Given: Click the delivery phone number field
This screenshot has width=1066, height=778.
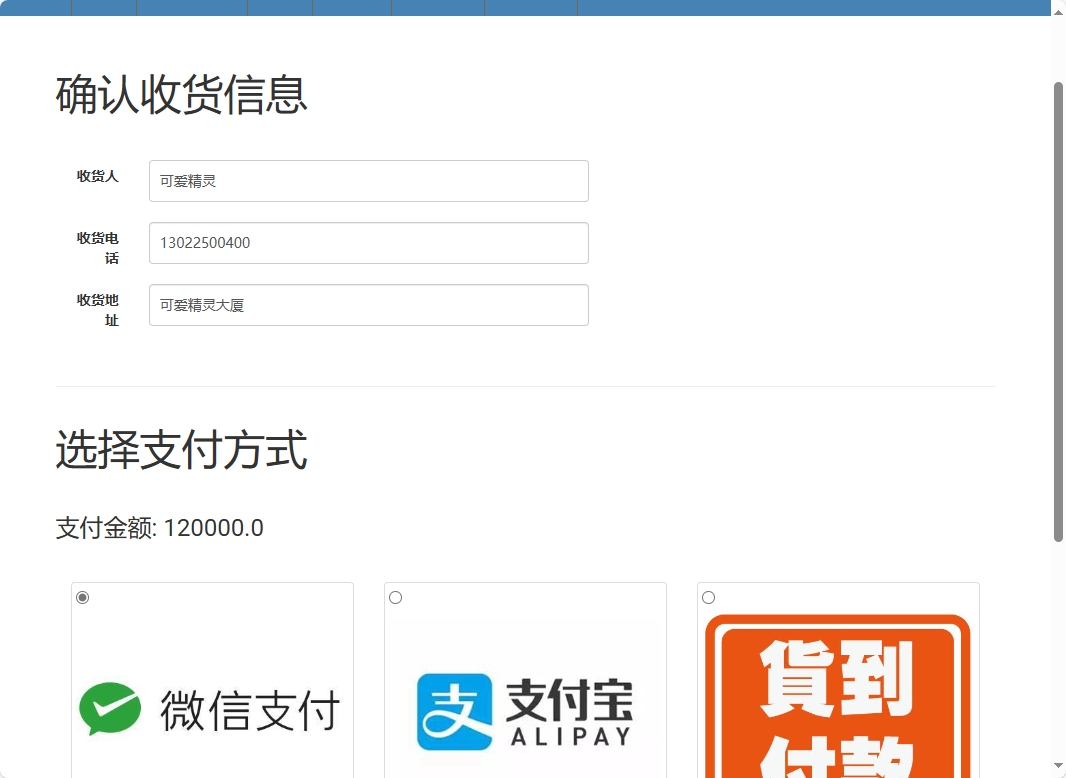Looking at the screenshot, I should 368,243.
